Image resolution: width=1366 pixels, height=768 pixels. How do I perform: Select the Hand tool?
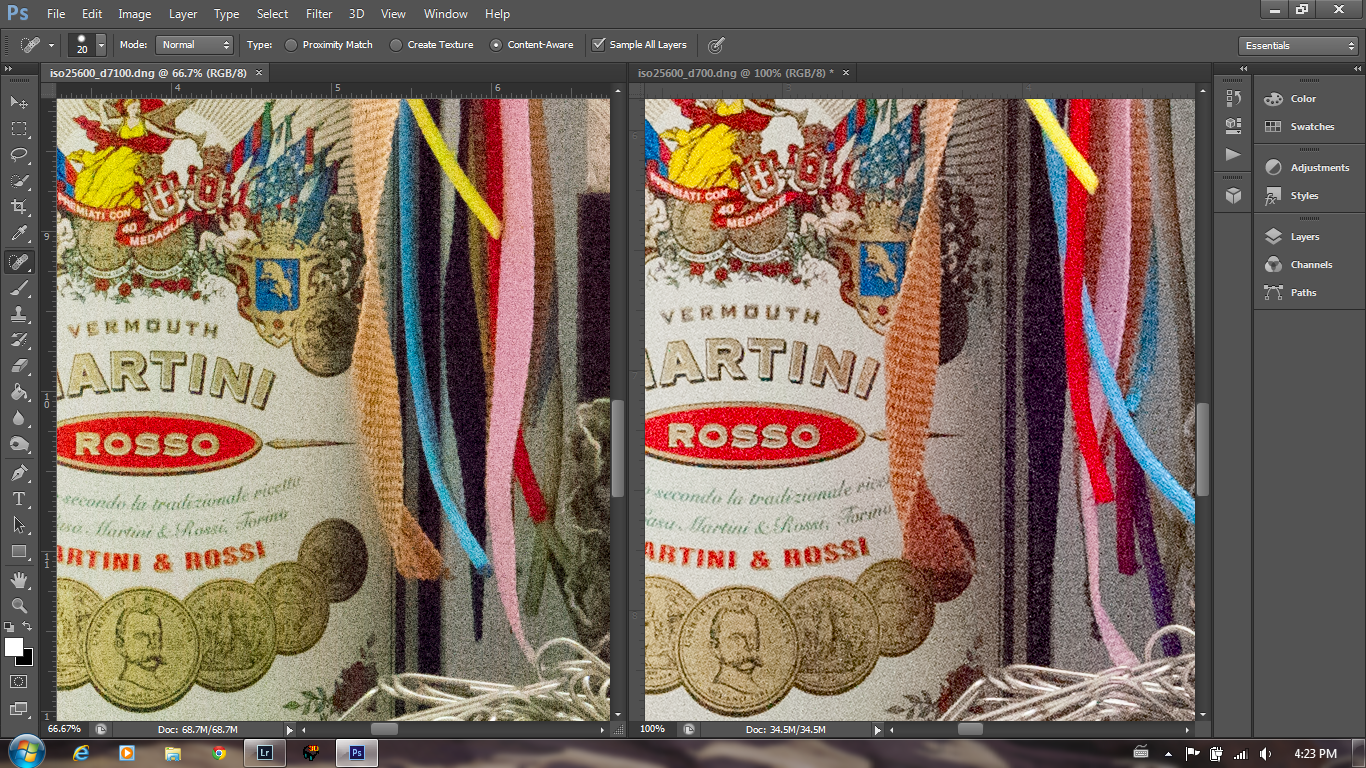(19, 579)
